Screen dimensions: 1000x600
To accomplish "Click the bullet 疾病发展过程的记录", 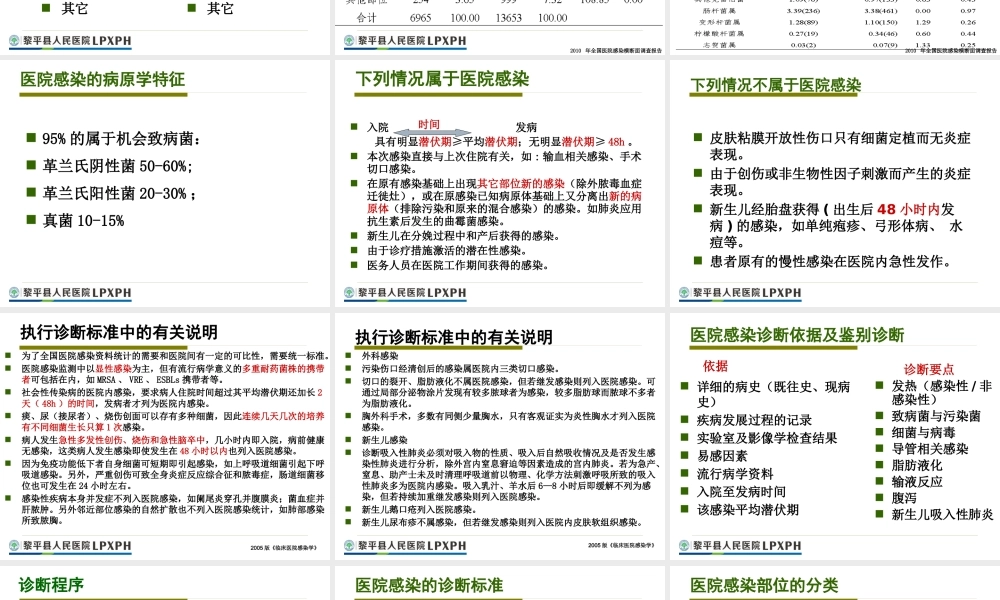I will tap(754, 420).
